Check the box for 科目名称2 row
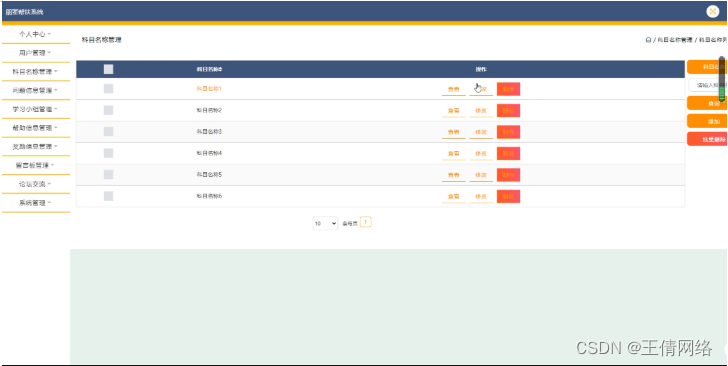The width and height of the screenshot is (728, 366). [x=108, y=110]
